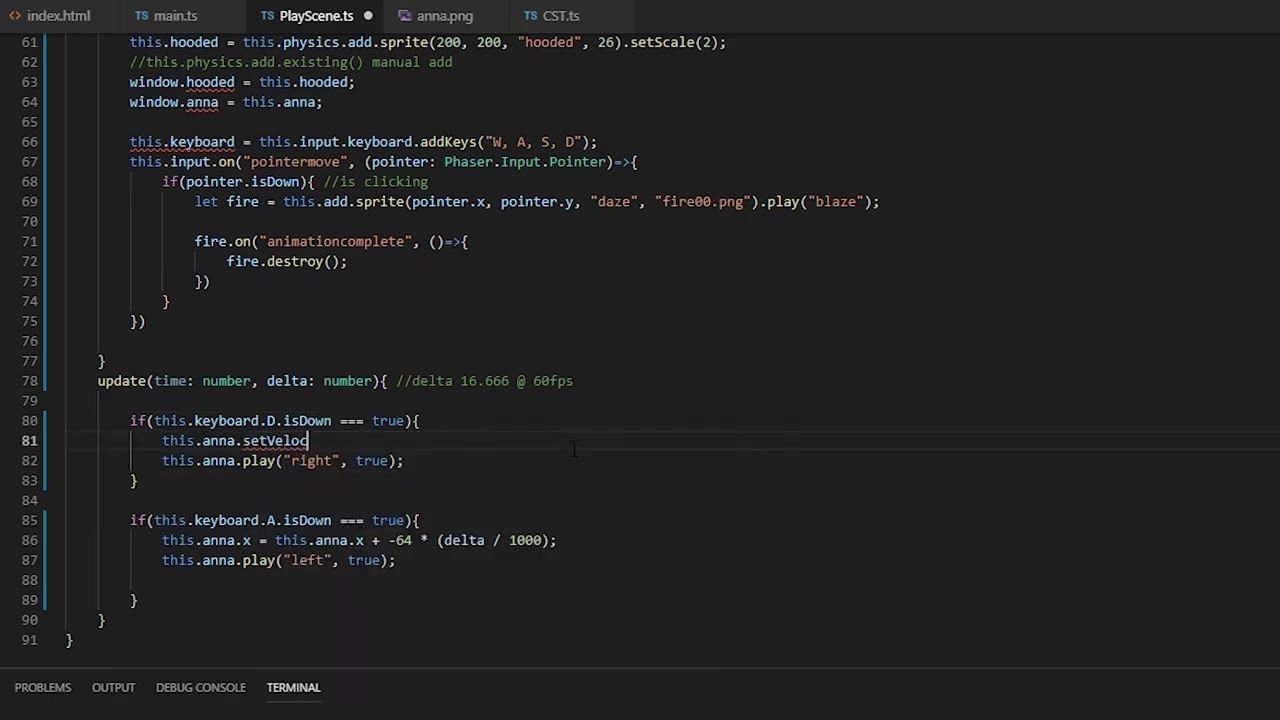Open the PROBLEMS panel tab
The height and width of the screenshot is (720, 1280).
coord(43,688)
